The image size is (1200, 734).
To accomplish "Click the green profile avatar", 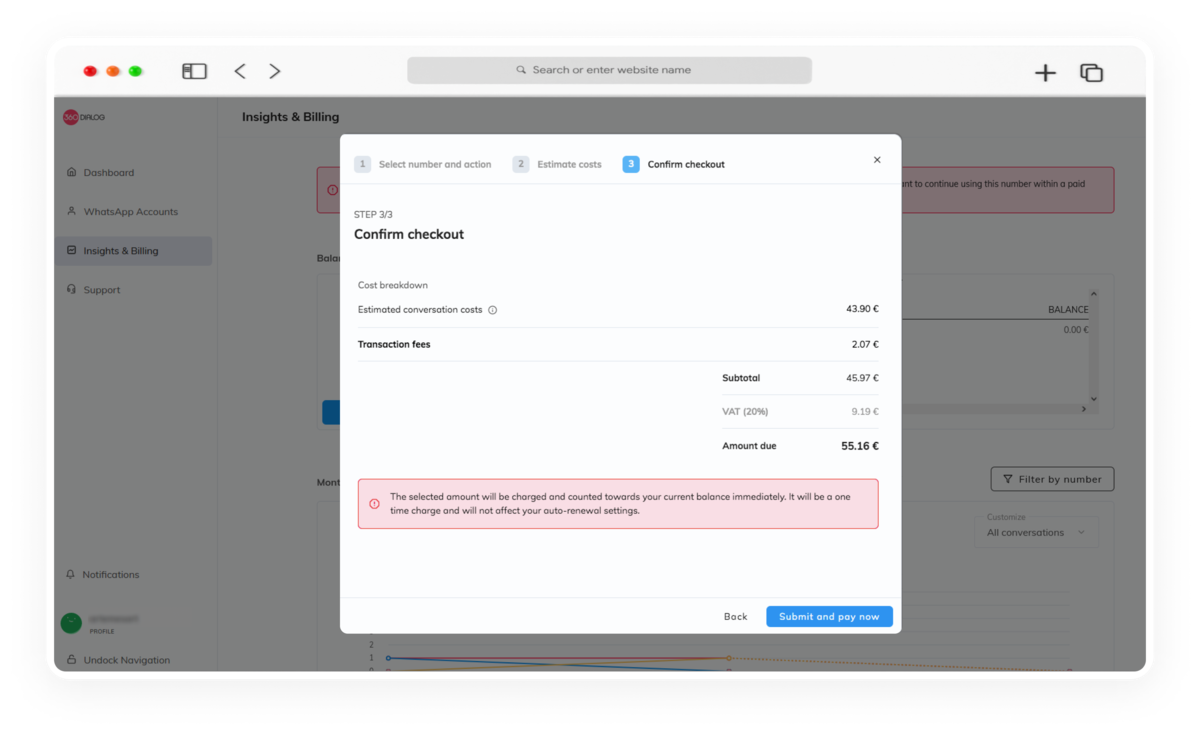I will (71, 623).
